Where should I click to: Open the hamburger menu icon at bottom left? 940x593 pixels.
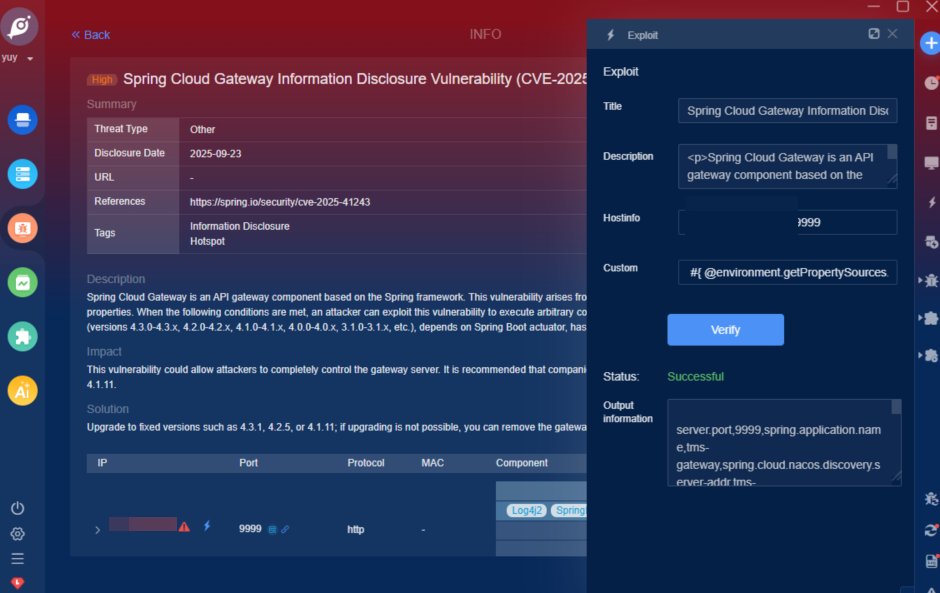pyautogui.click(x=17, y=559)
